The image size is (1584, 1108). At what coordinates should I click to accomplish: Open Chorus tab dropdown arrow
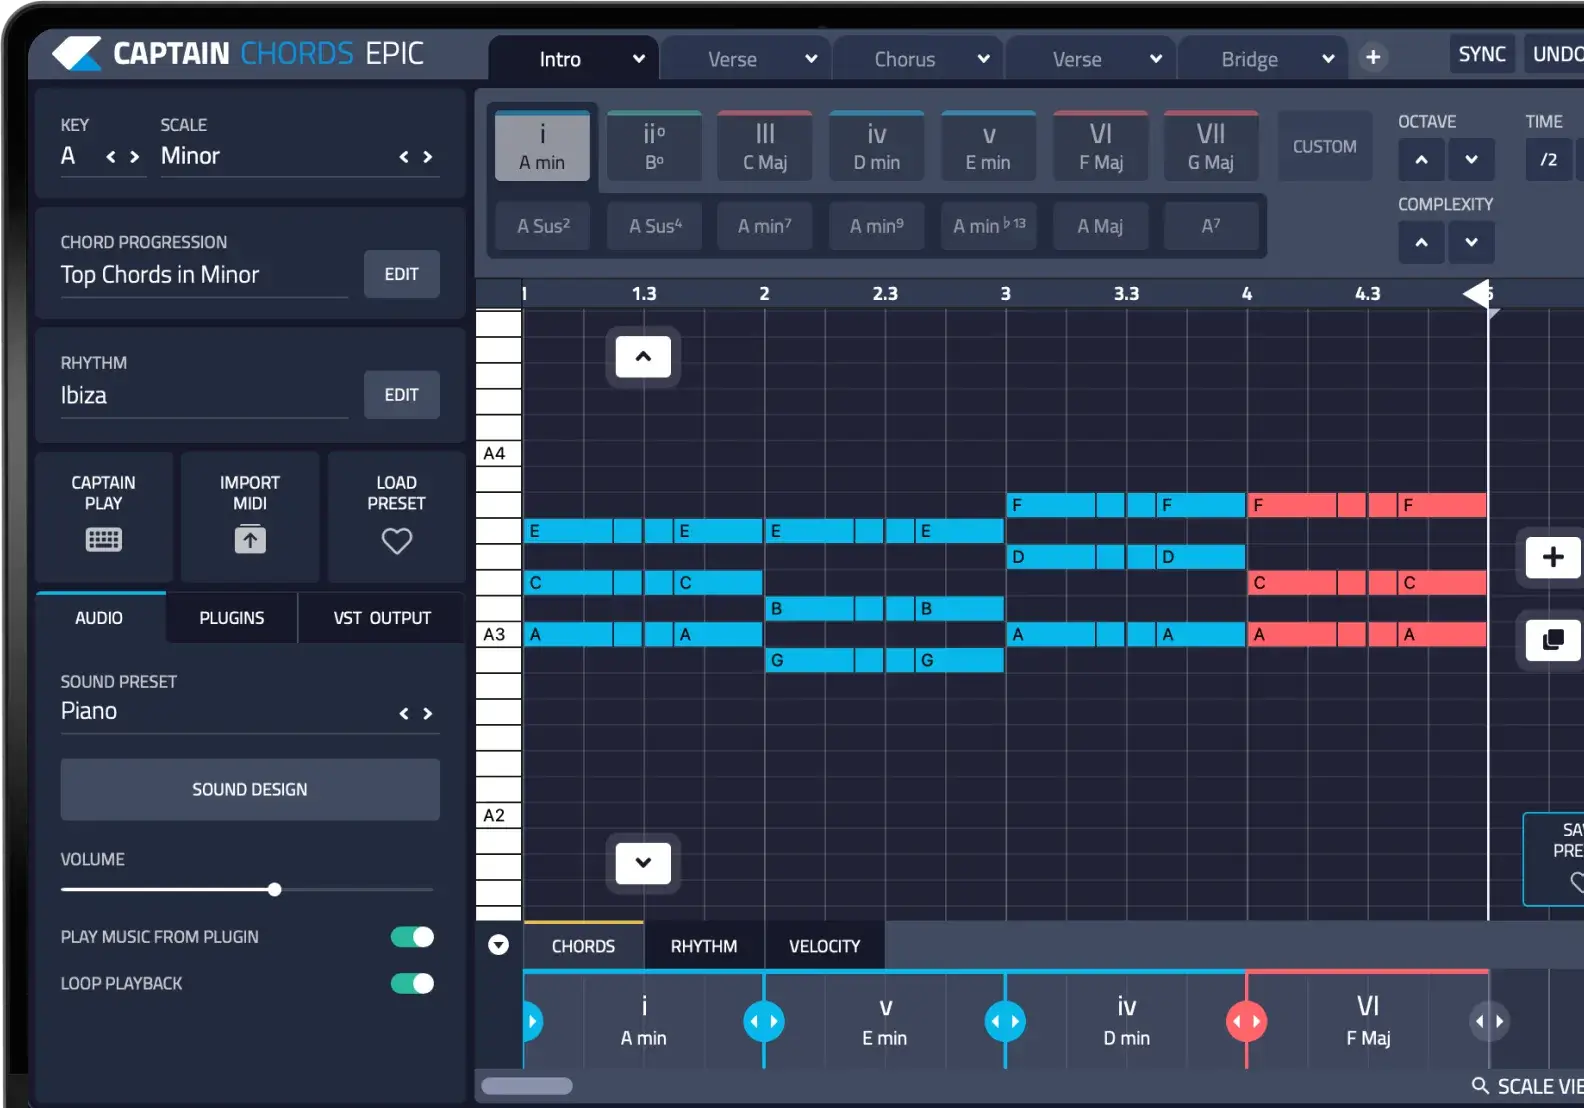coord(984,59)
